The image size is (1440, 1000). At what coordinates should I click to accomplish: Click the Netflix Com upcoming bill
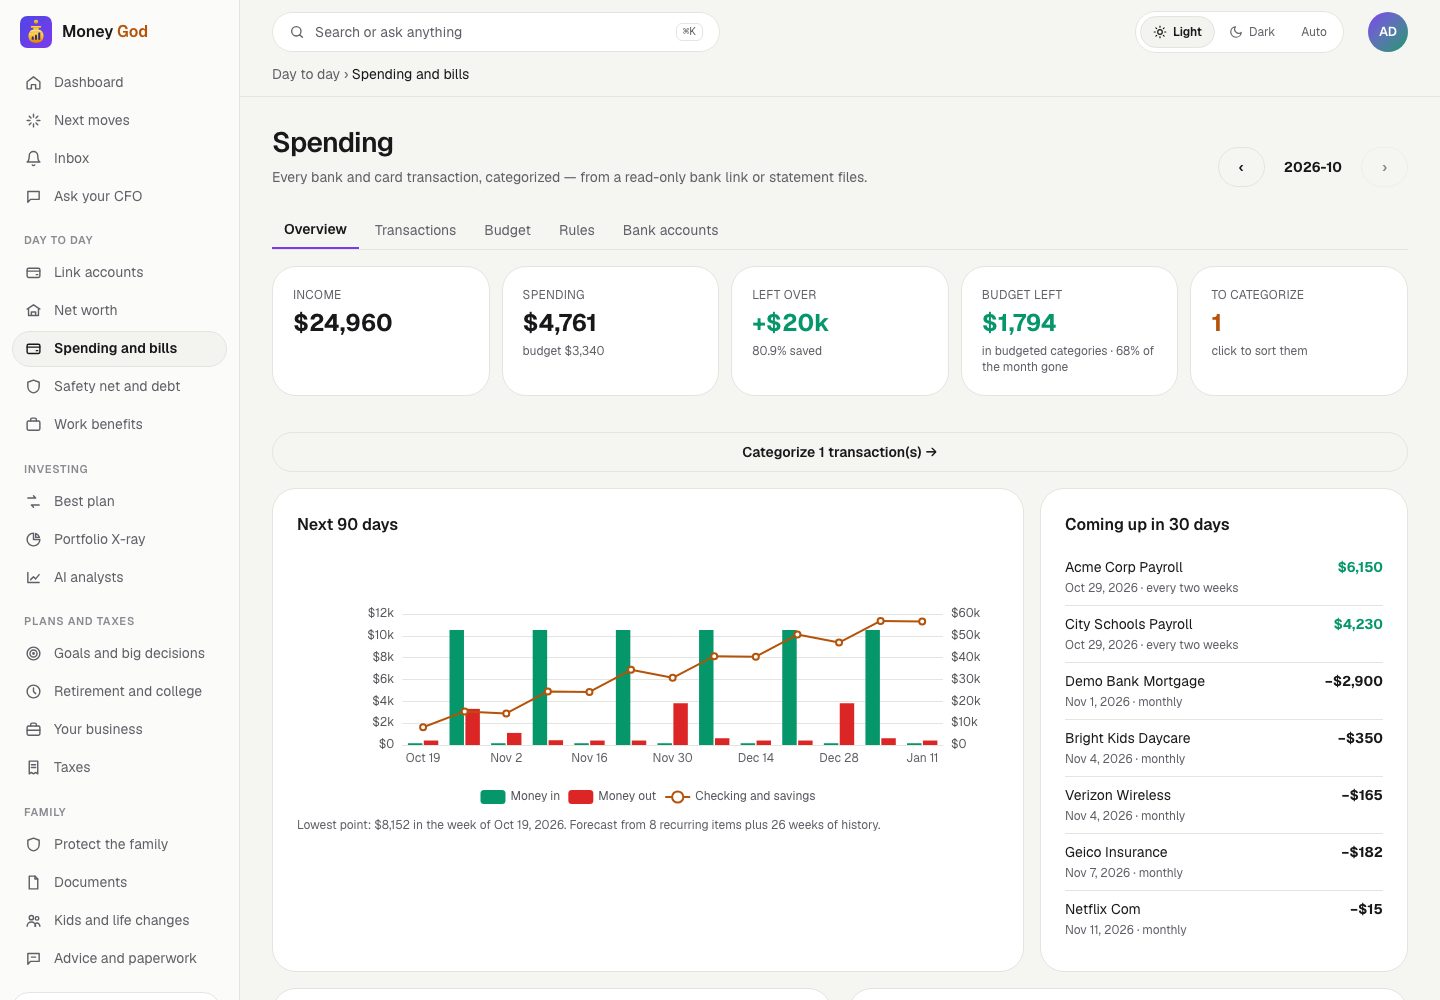coord(1224,919)
